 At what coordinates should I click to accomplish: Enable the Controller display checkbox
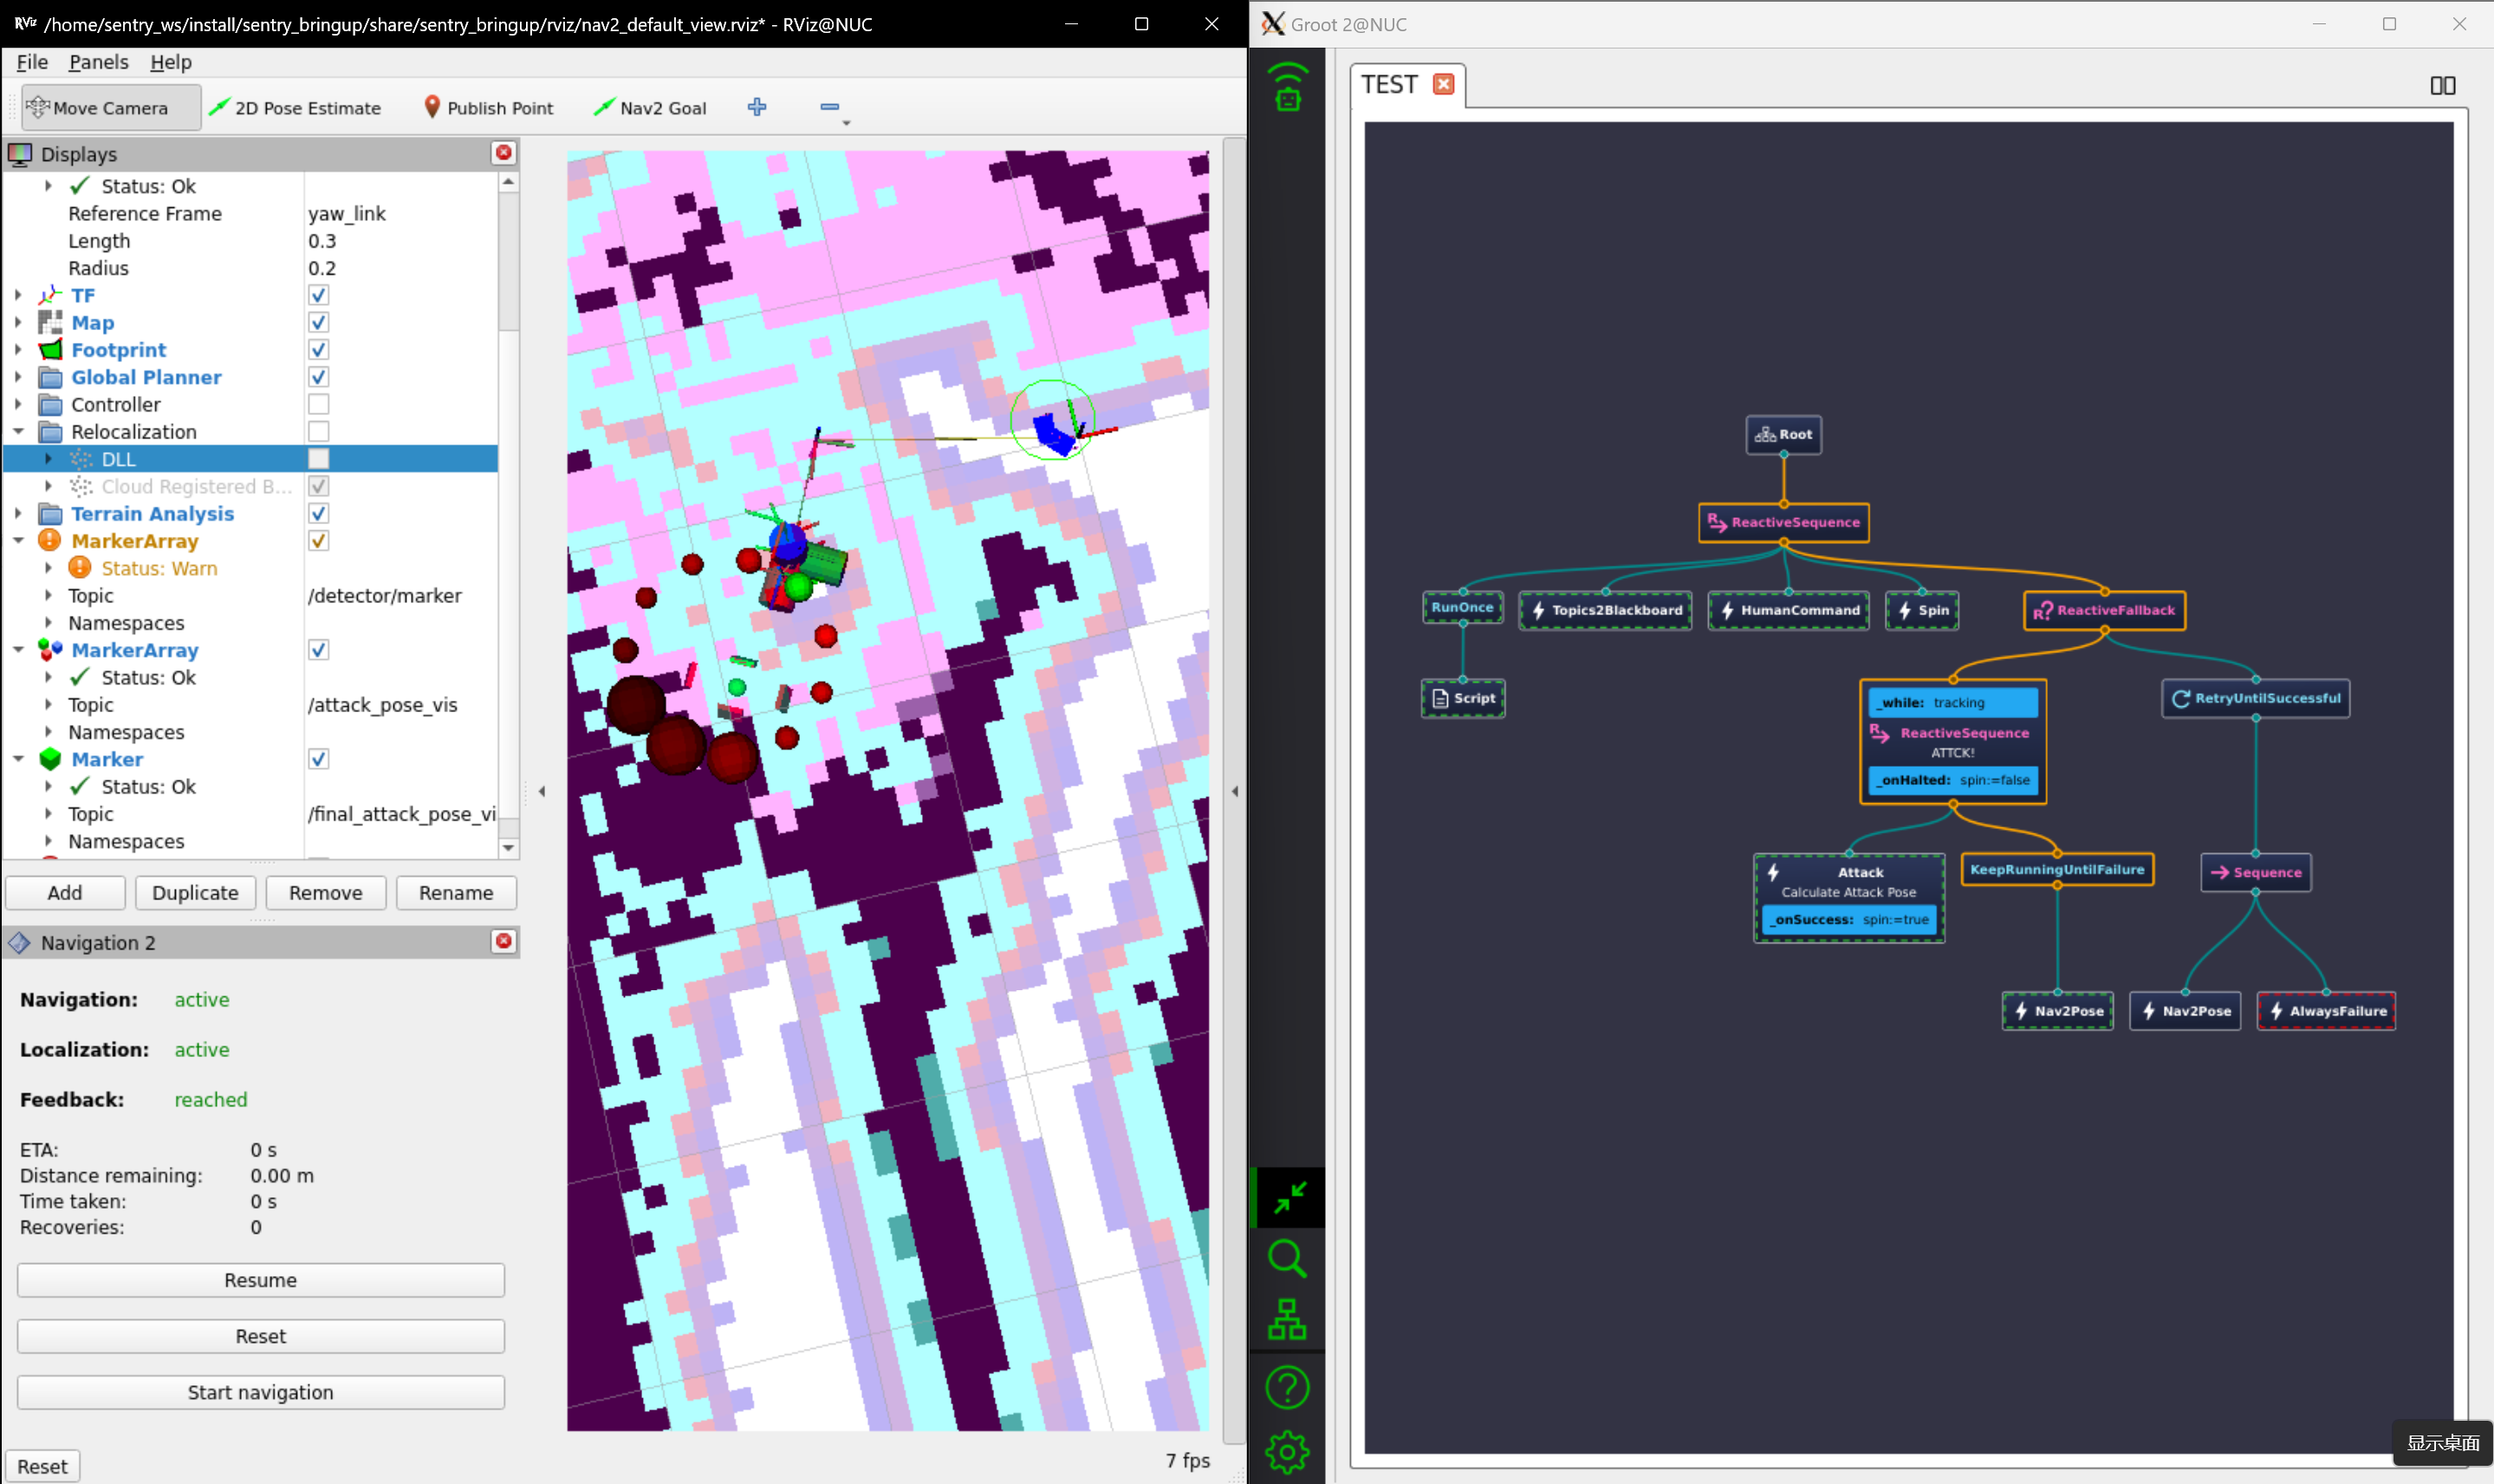(318, 404)
